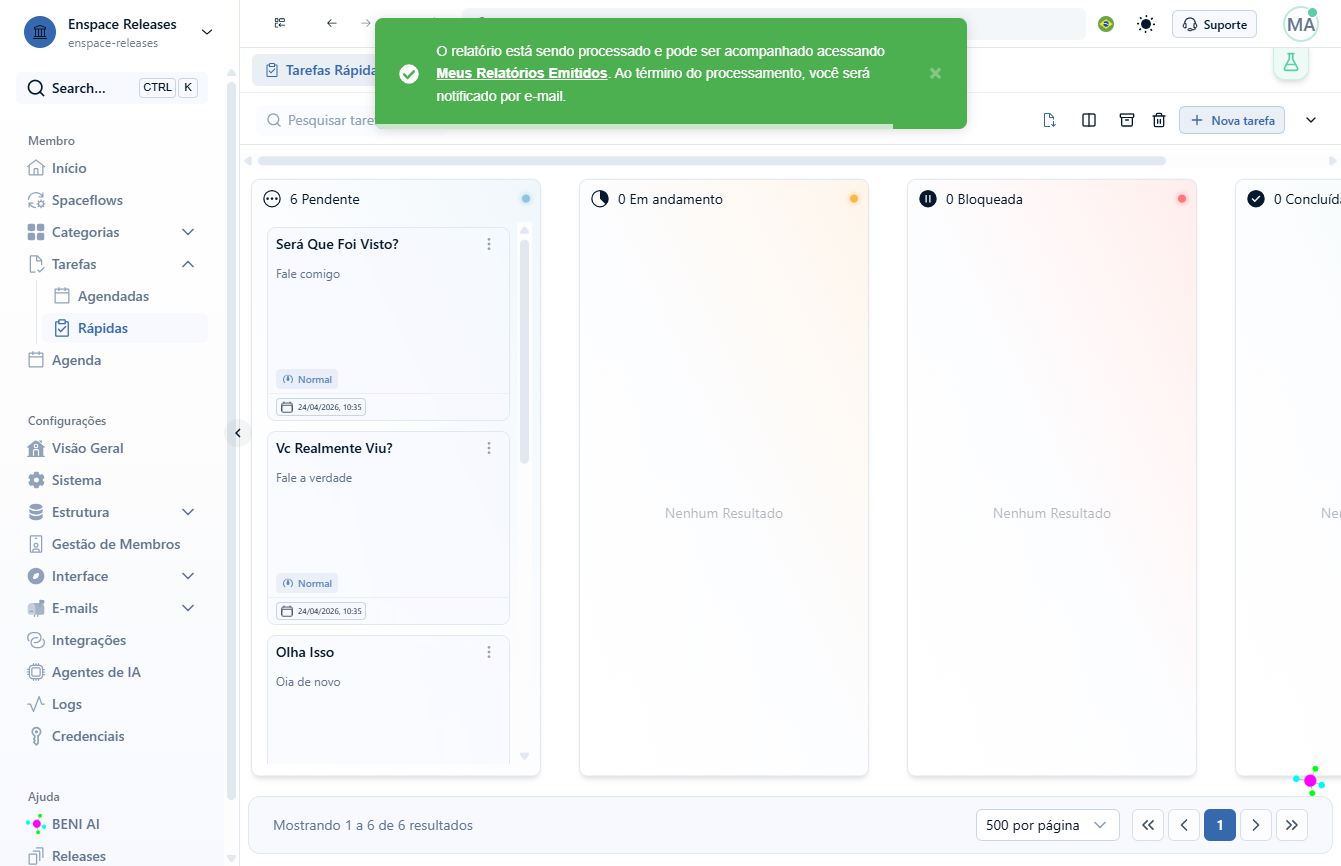Toggle the column layout view icon
The height and width of the screenshot is (866, 1341).
click(x=1089, y=120)
